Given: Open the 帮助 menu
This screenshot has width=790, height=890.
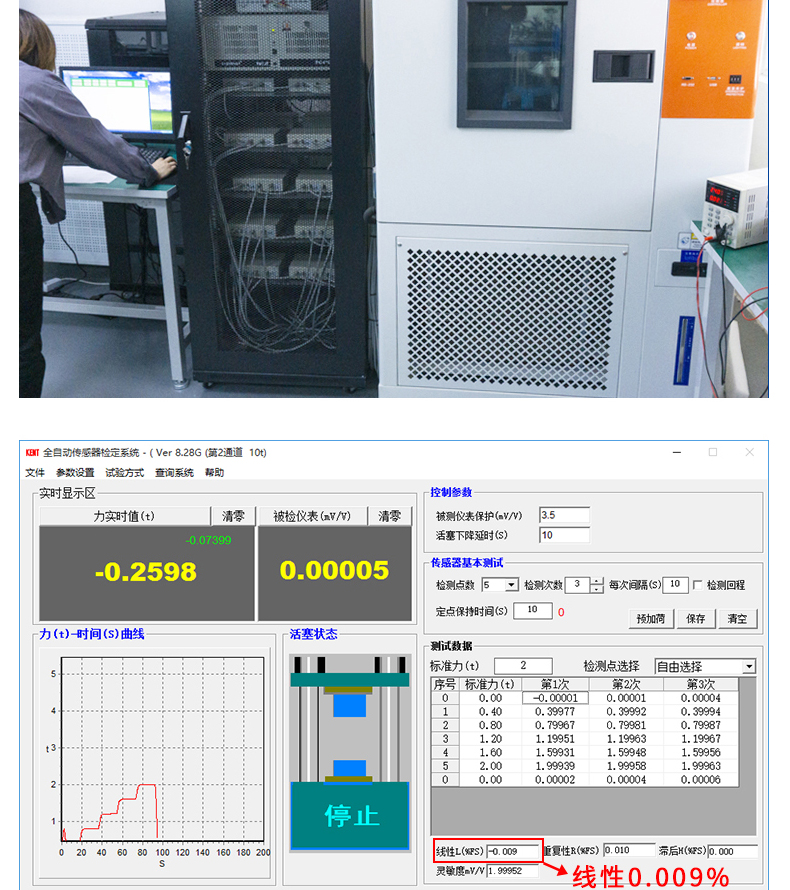Looking at the screenshot, I should (x=215, y=473).
